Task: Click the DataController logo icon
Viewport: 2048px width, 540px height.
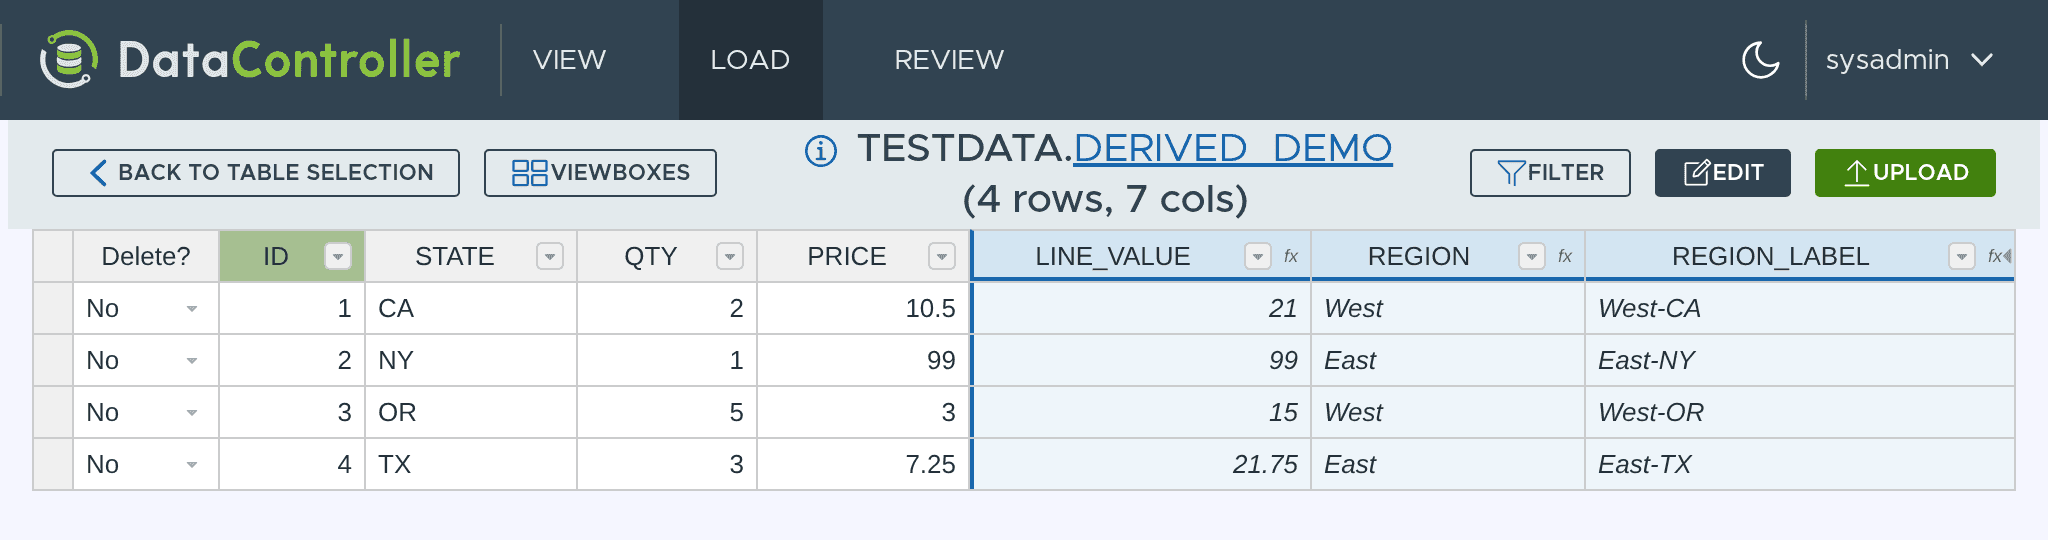Action: point(69,59)
